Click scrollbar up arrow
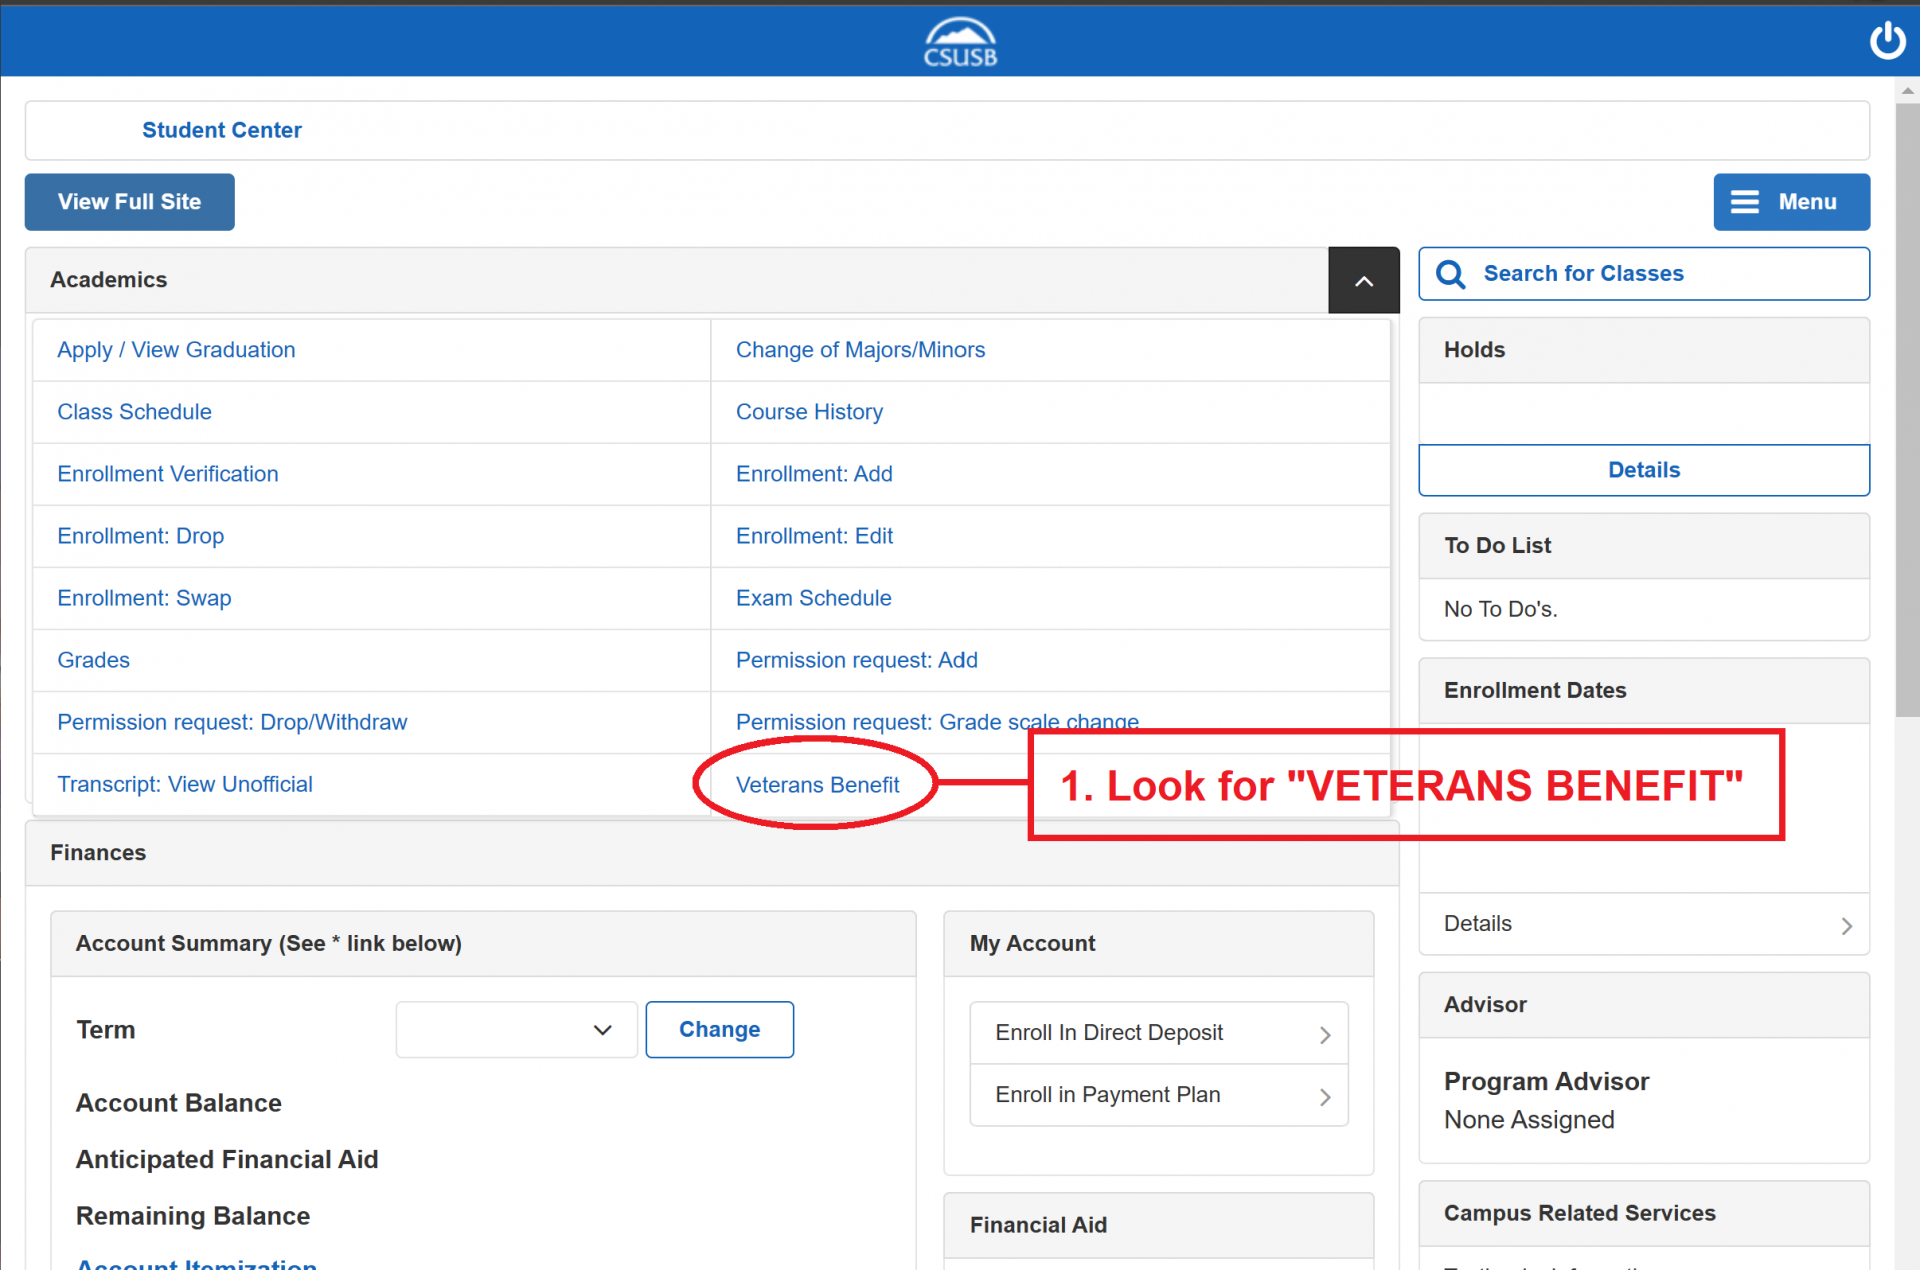 click(x=1907, y=90)
